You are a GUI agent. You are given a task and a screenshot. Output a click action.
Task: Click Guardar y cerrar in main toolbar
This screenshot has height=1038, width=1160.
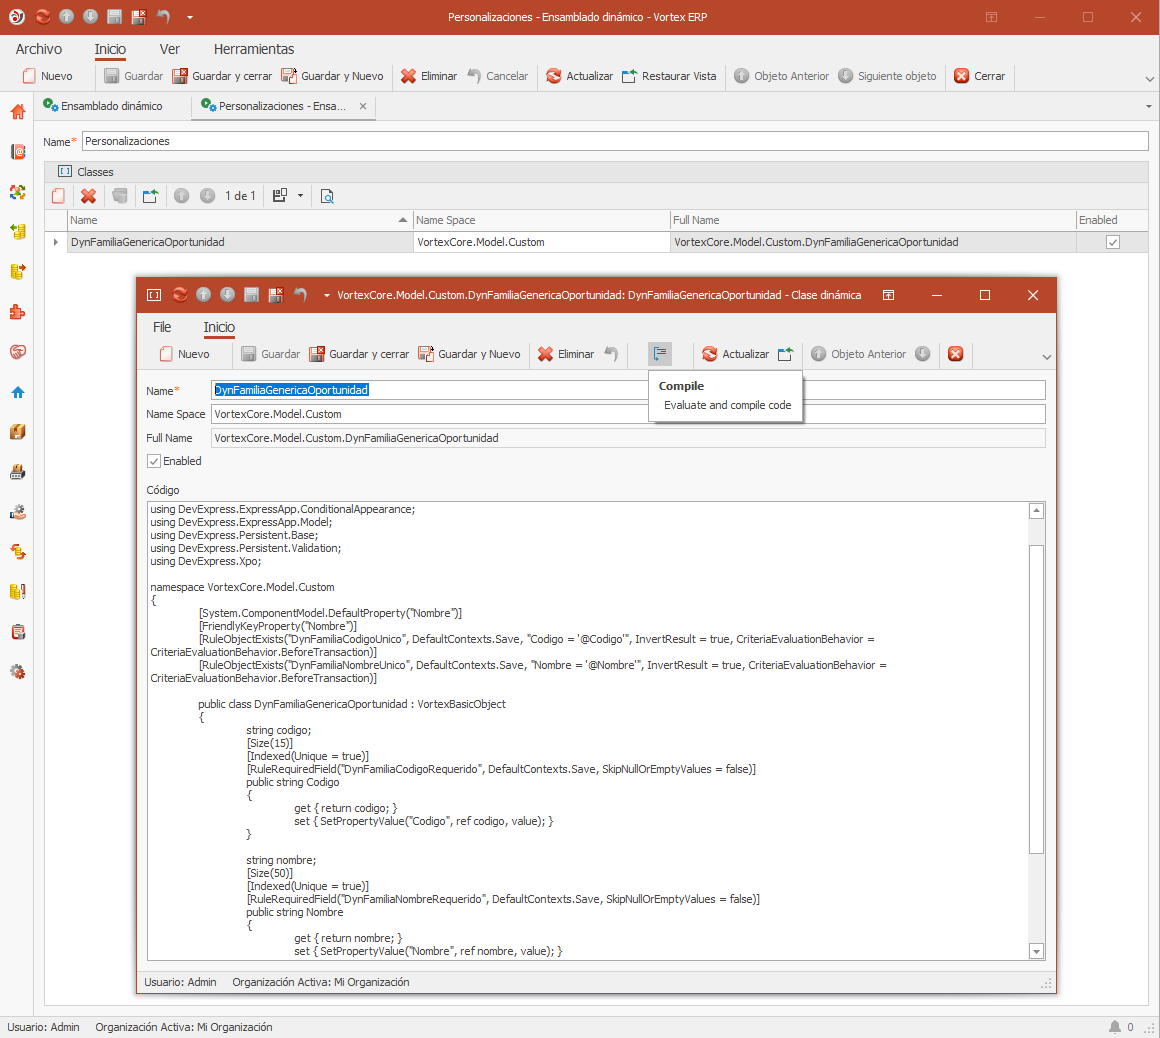pos(222,75)
